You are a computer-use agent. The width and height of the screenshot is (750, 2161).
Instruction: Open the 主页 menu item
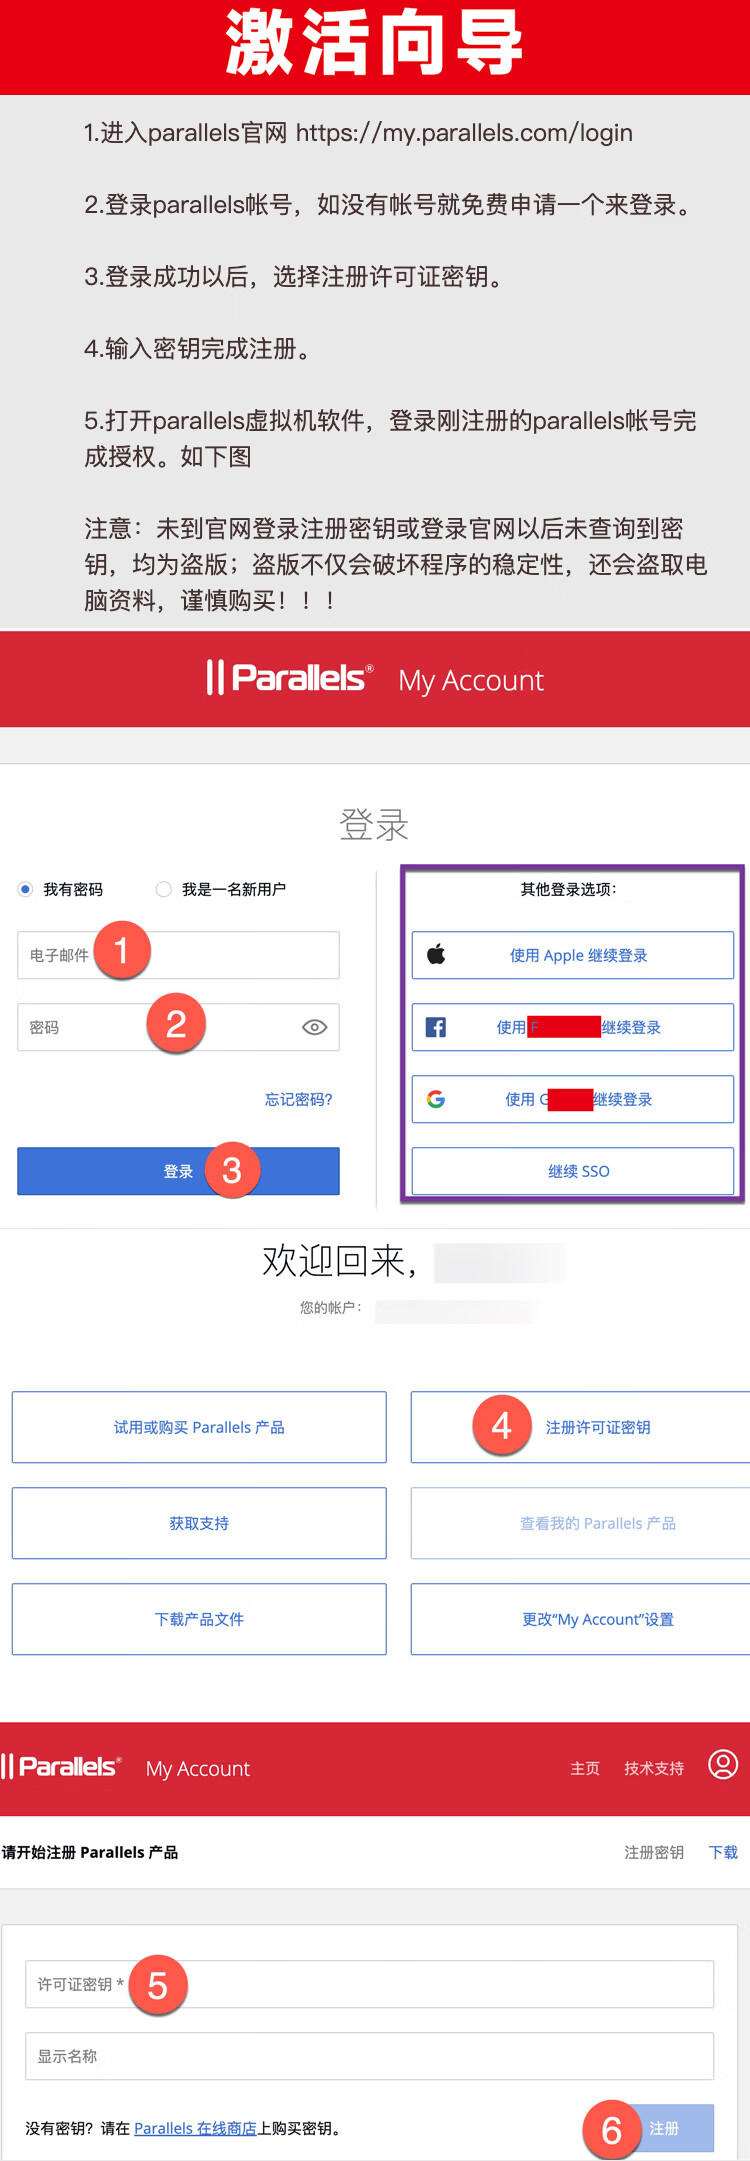pos(585,1768)
